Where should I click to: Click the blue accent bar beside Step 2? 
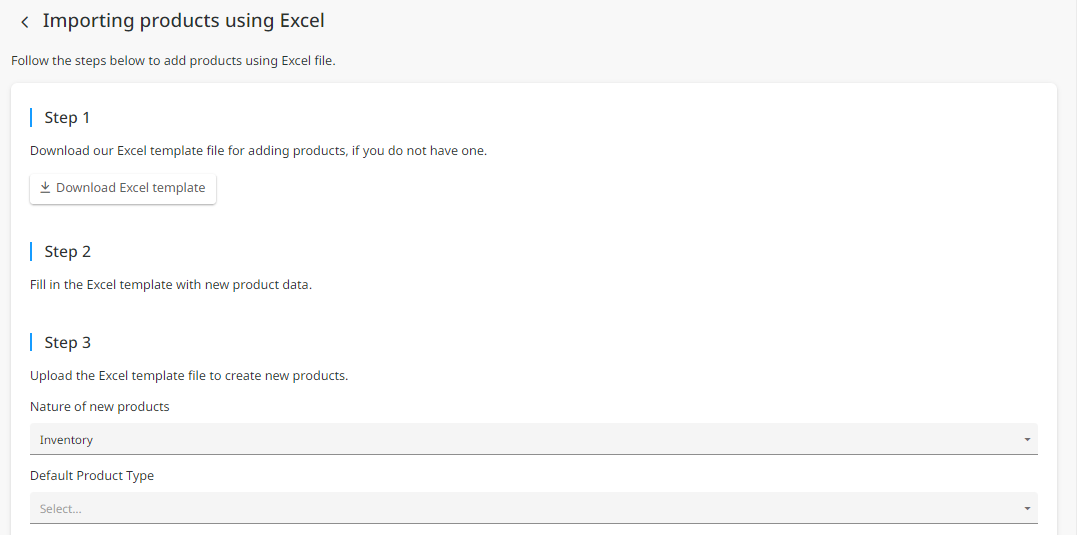[31, 251]
